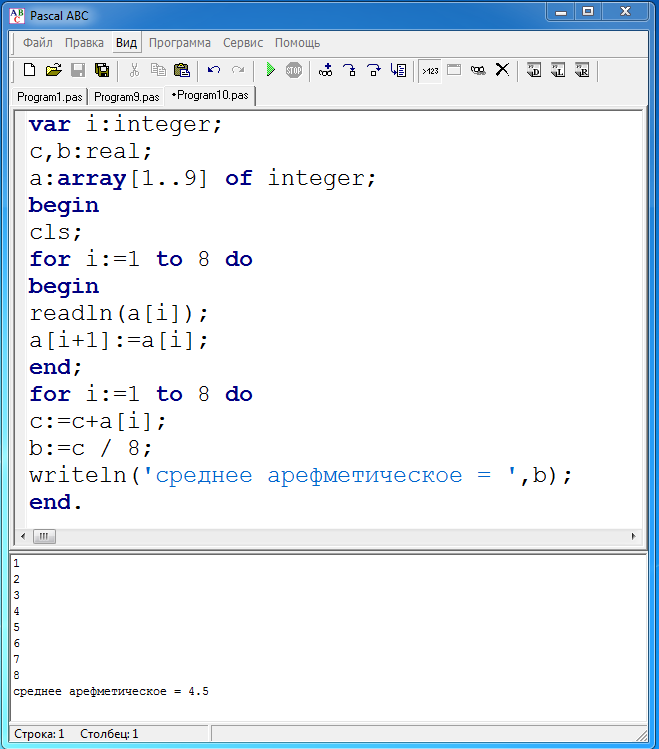Run the program with green arrow
This screenshot has height=749, width=659.
(x=270, y=70)
